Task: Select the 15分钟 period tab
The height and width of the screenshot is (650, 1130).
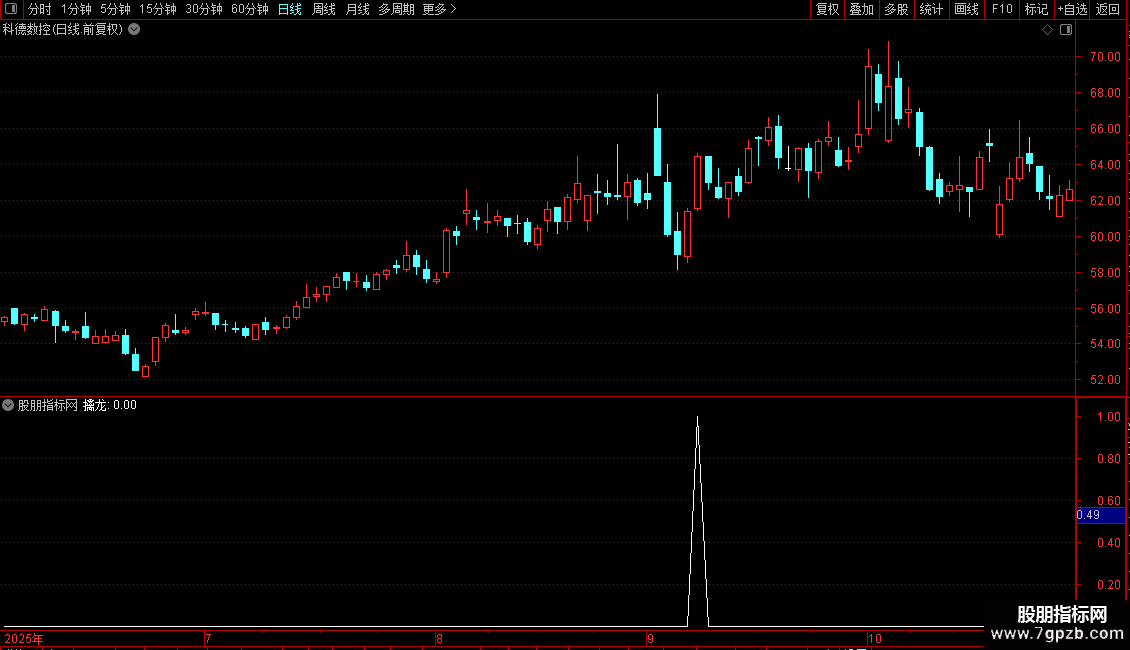Action: click(157, 9)
